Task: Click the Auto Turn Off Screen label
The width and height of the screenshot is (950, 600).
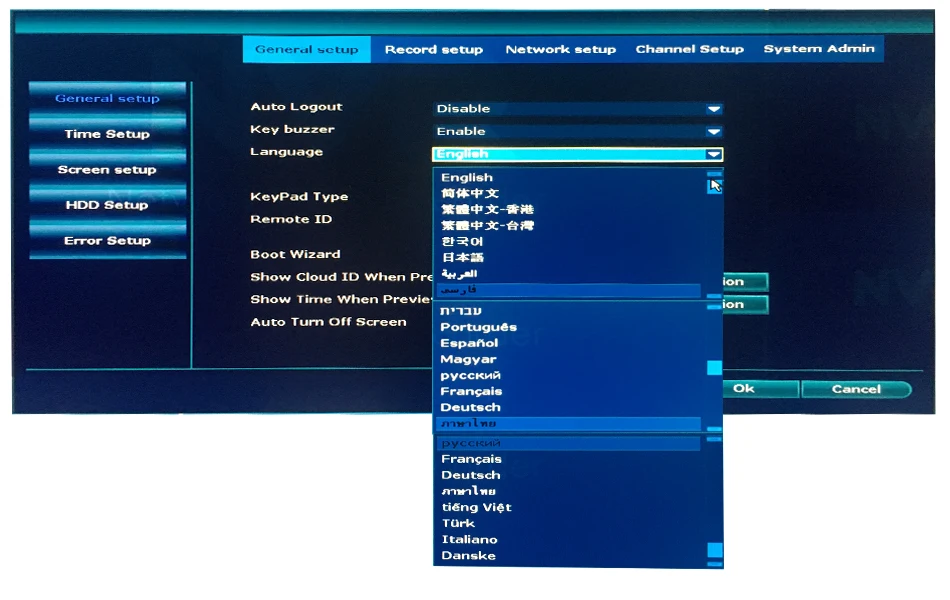Action: 328,322
